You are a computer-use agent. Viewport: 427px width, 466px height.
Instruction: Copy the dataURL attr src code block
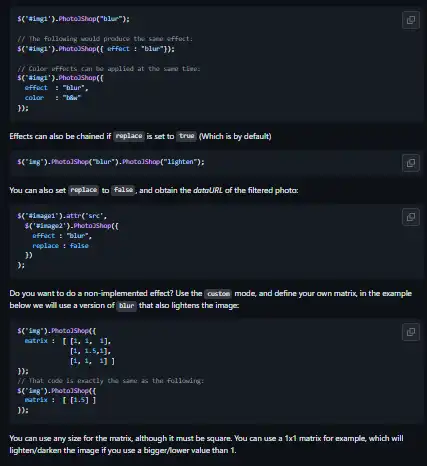click(x=411, y=217)
